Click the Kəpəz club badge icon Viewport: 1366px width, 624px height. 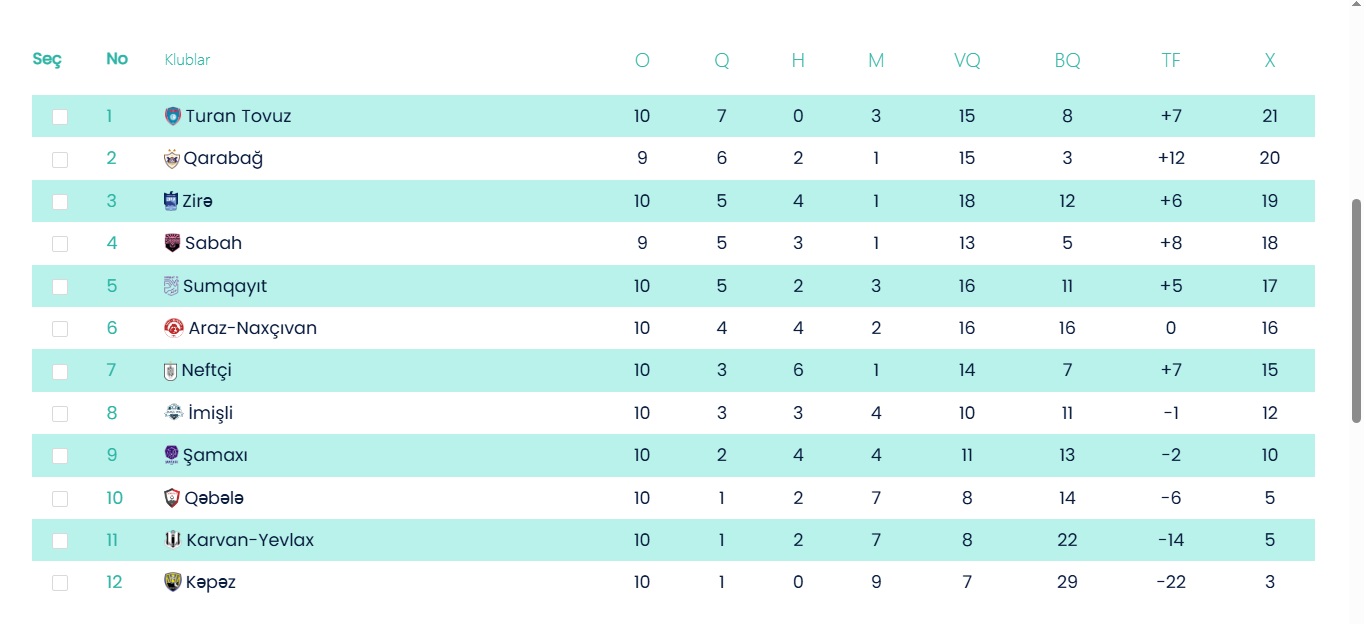(173, 582)
